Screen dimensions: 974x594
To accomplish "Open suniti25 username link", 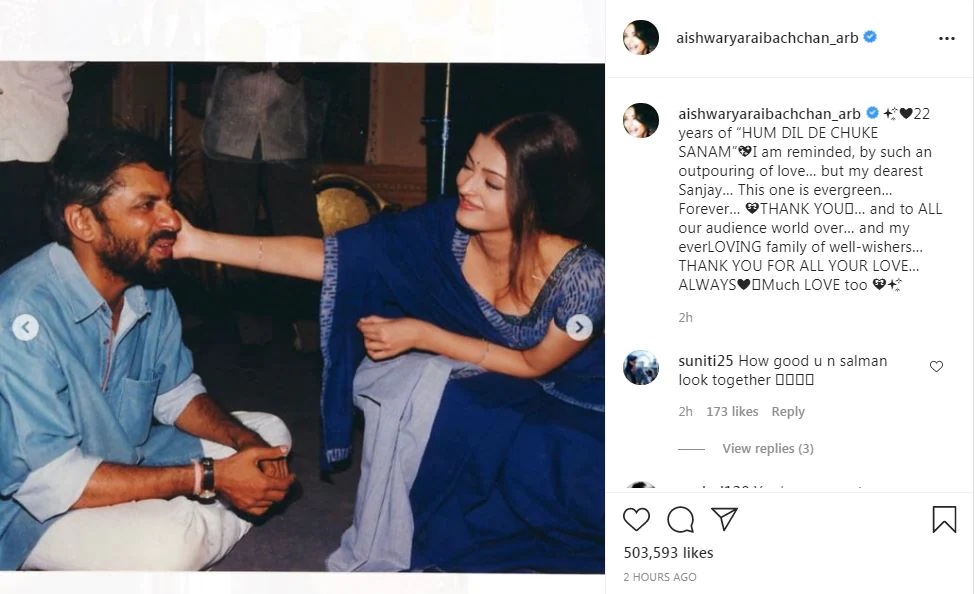I will coord(706,361).
